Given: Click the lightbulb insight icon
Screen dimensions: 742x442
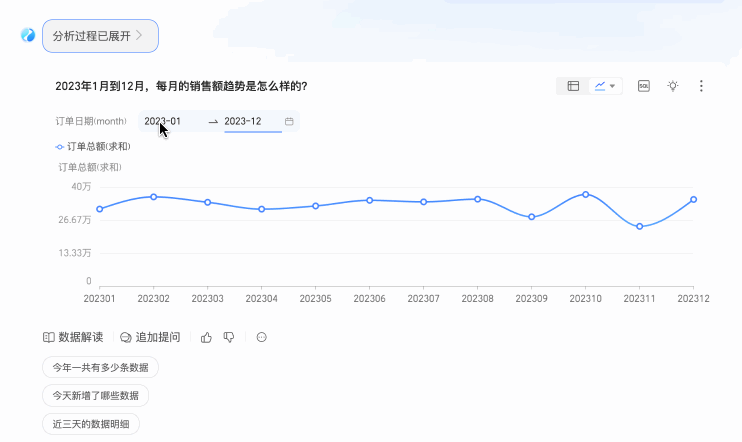Looking at the screenshot, I should pos(672,86).
